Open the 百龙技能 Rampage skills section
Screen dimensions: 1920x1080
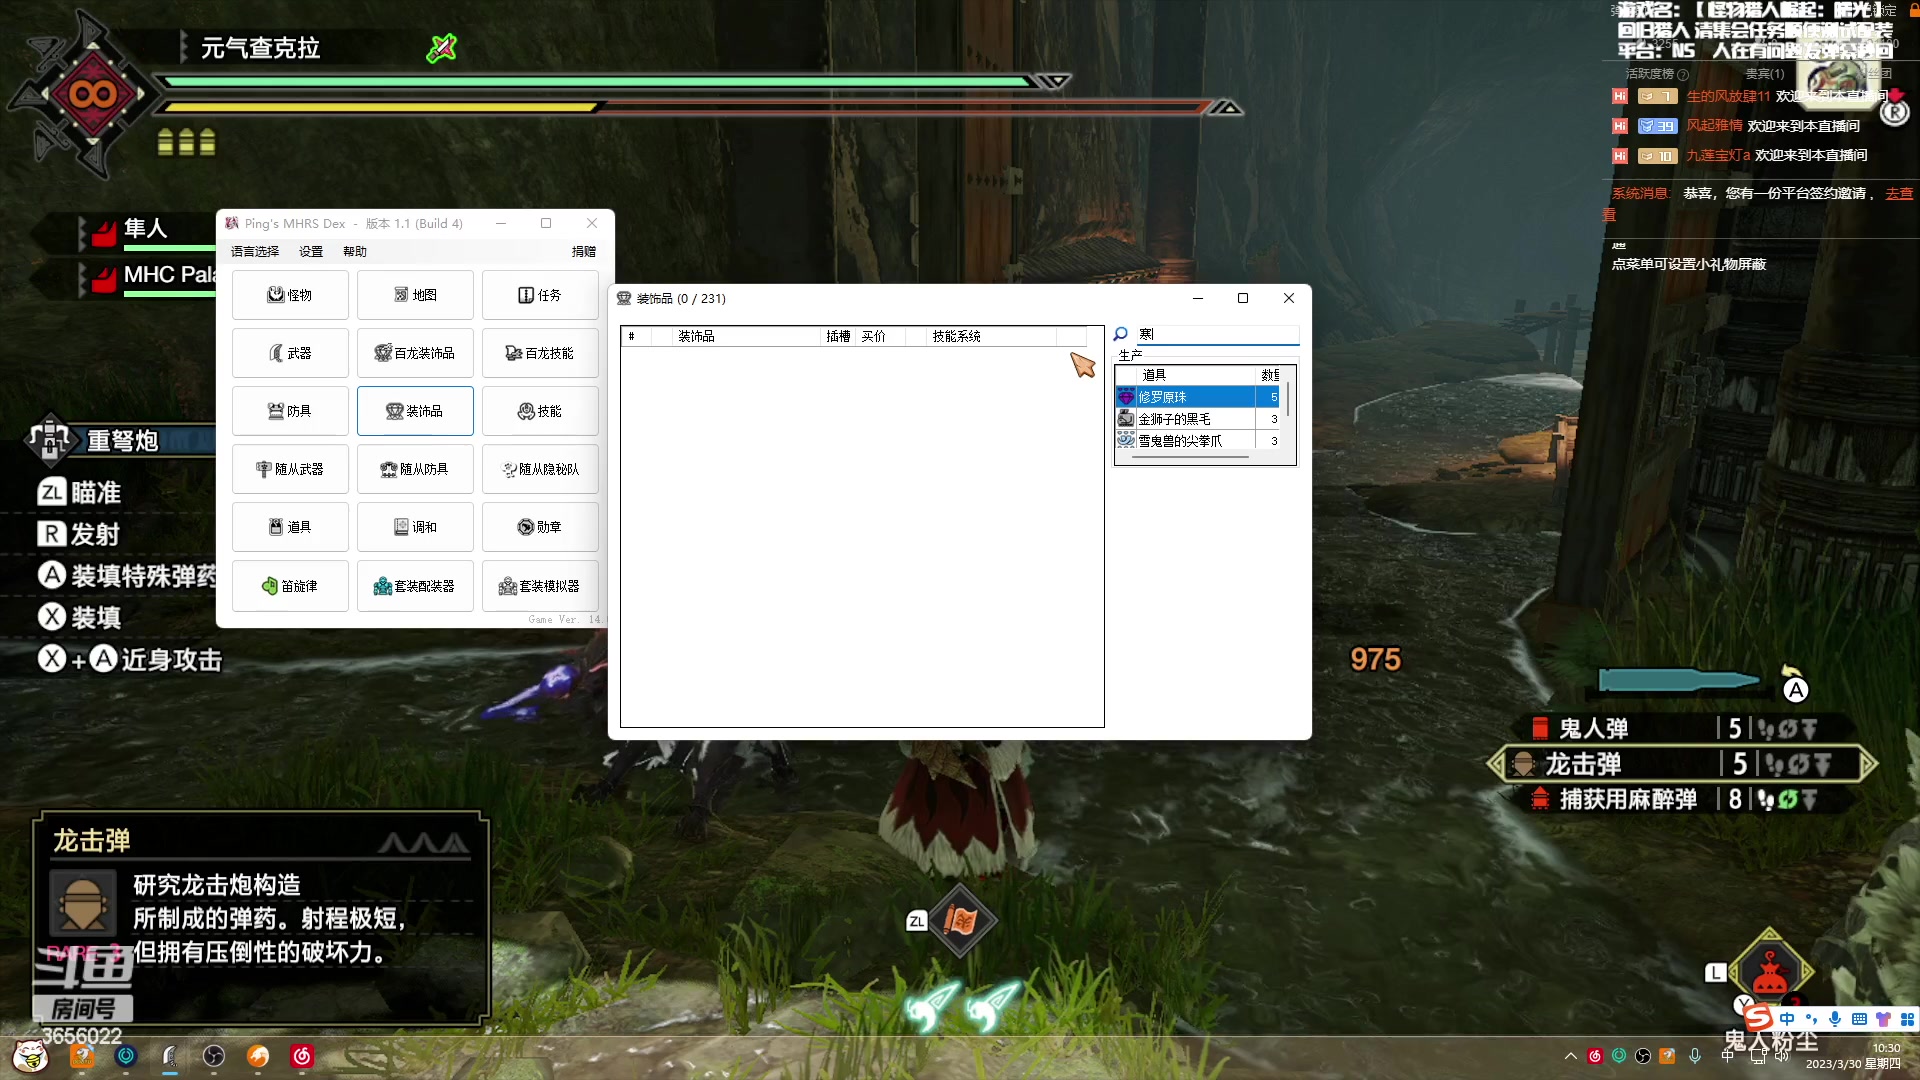click(540, 353)
